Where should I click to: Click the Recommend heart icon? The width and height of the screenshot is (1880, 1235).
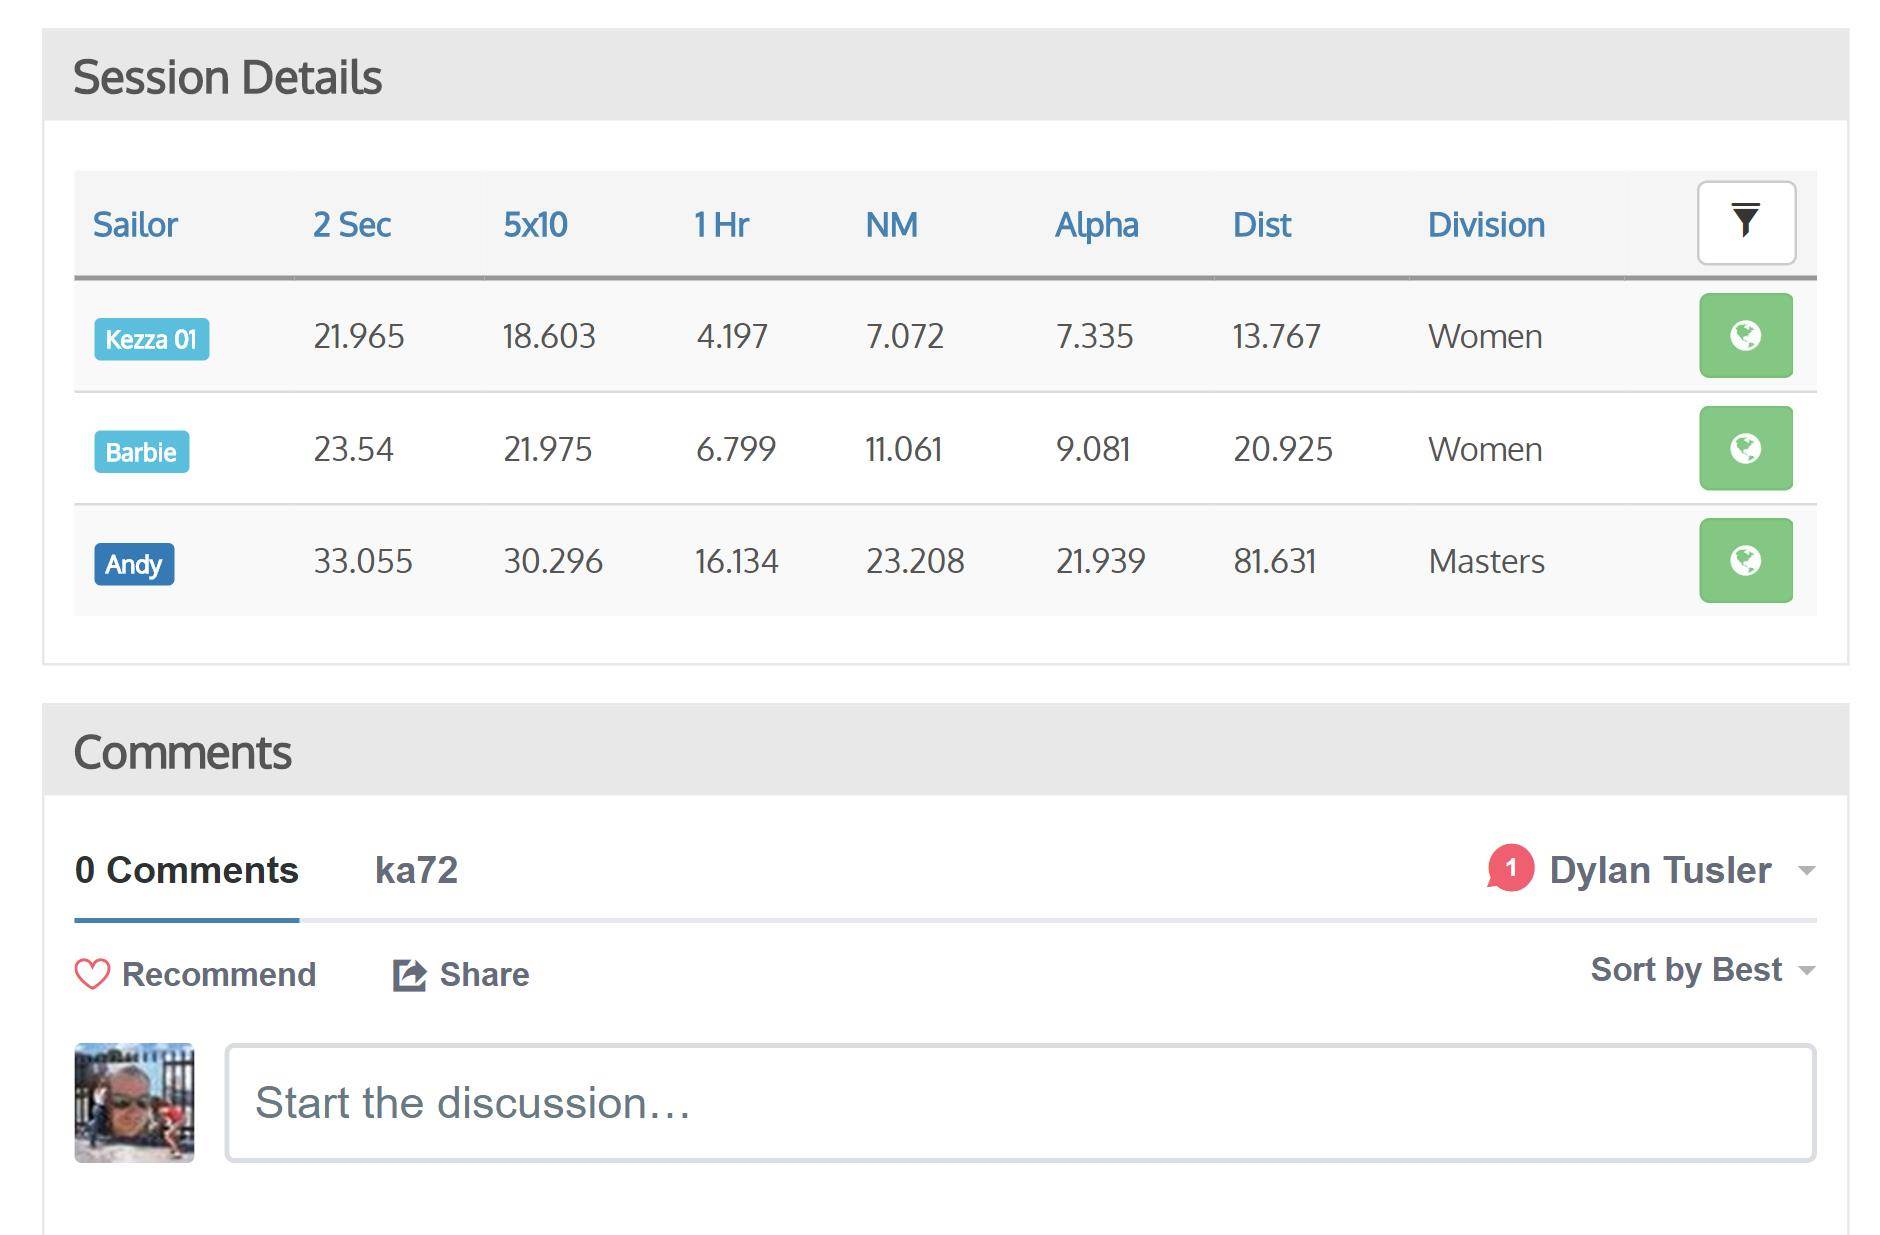(92, 974)
